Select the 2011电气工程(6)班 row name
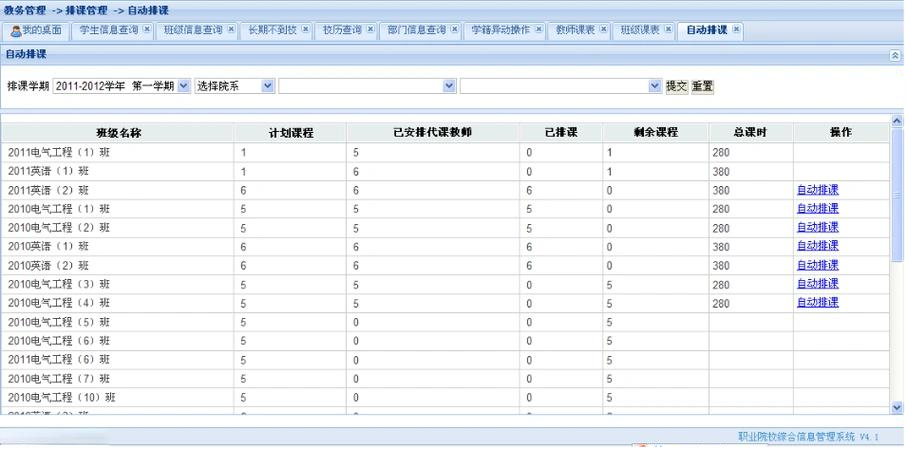 click(59, 360)
